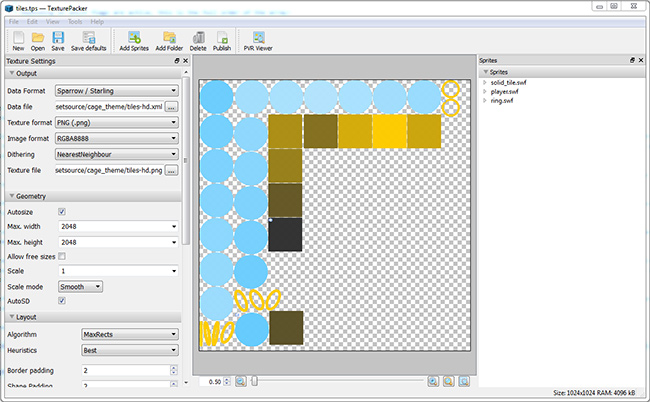Image resolution: width=650 pixels, height=402 pixels.
Task: Open the Edit menu
Action: [x=33, y=21]
